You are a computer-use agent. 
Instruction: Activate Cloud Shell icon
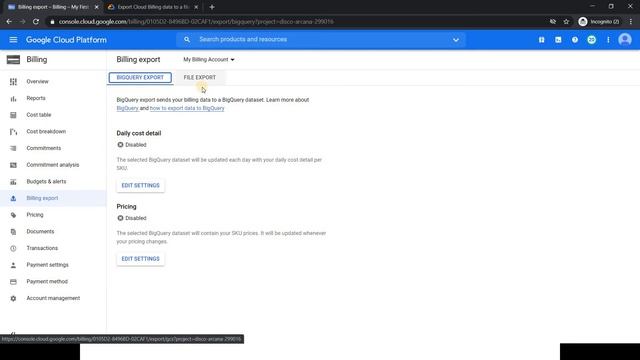pos(558,40)
